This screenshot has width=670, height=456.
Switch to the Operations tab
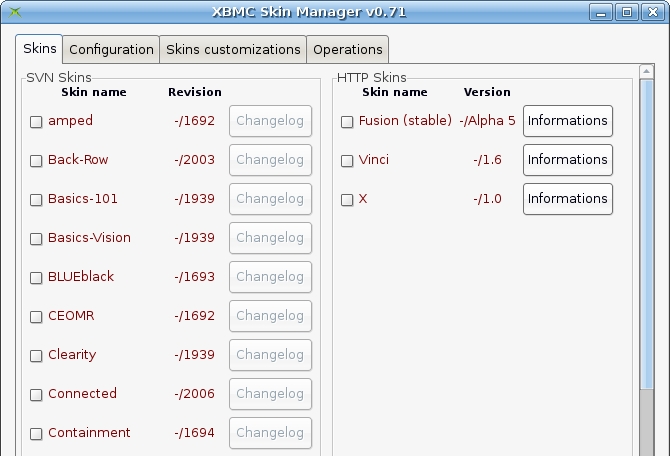(x=347, y=50)
